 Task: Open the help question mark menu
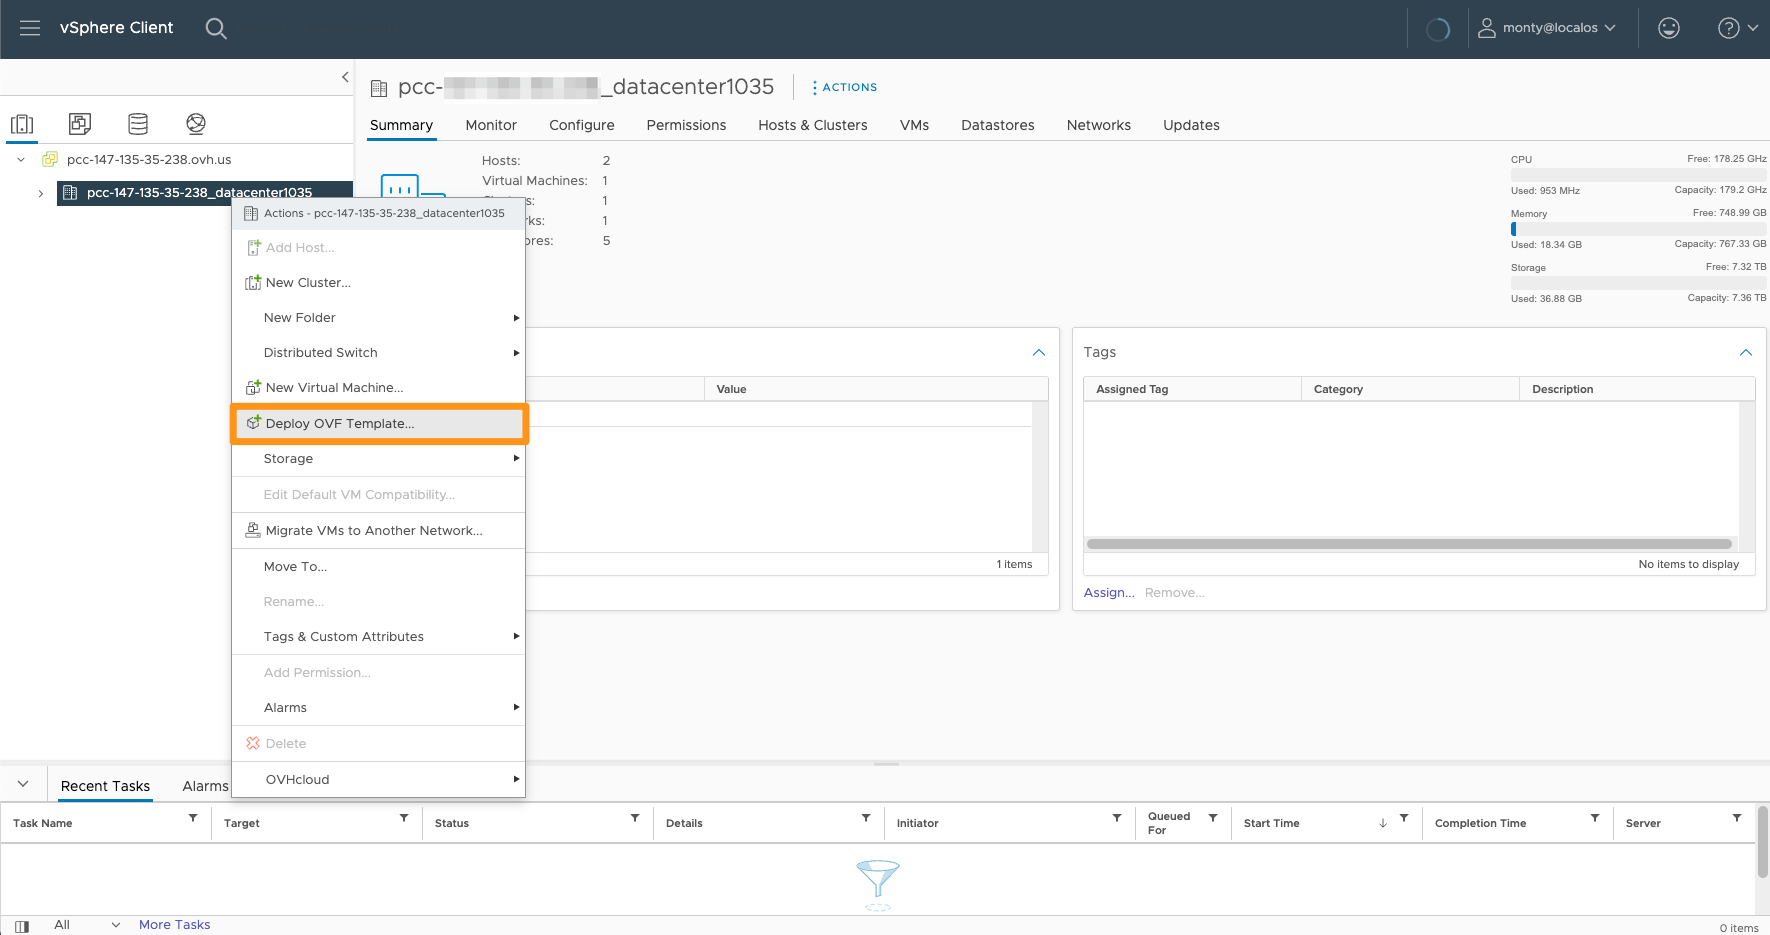pyautogui.click(x=1737, y=28)
